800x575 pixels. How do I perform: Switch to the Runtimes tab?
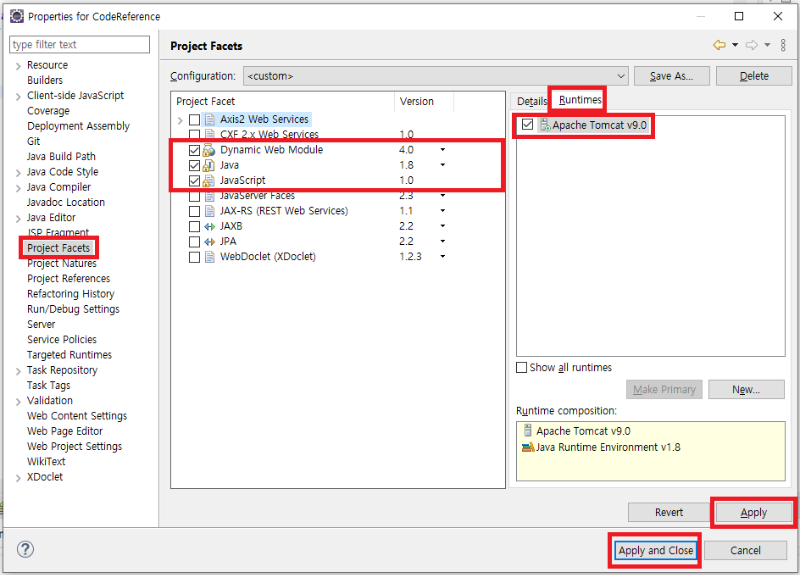(x=580, y=99)
